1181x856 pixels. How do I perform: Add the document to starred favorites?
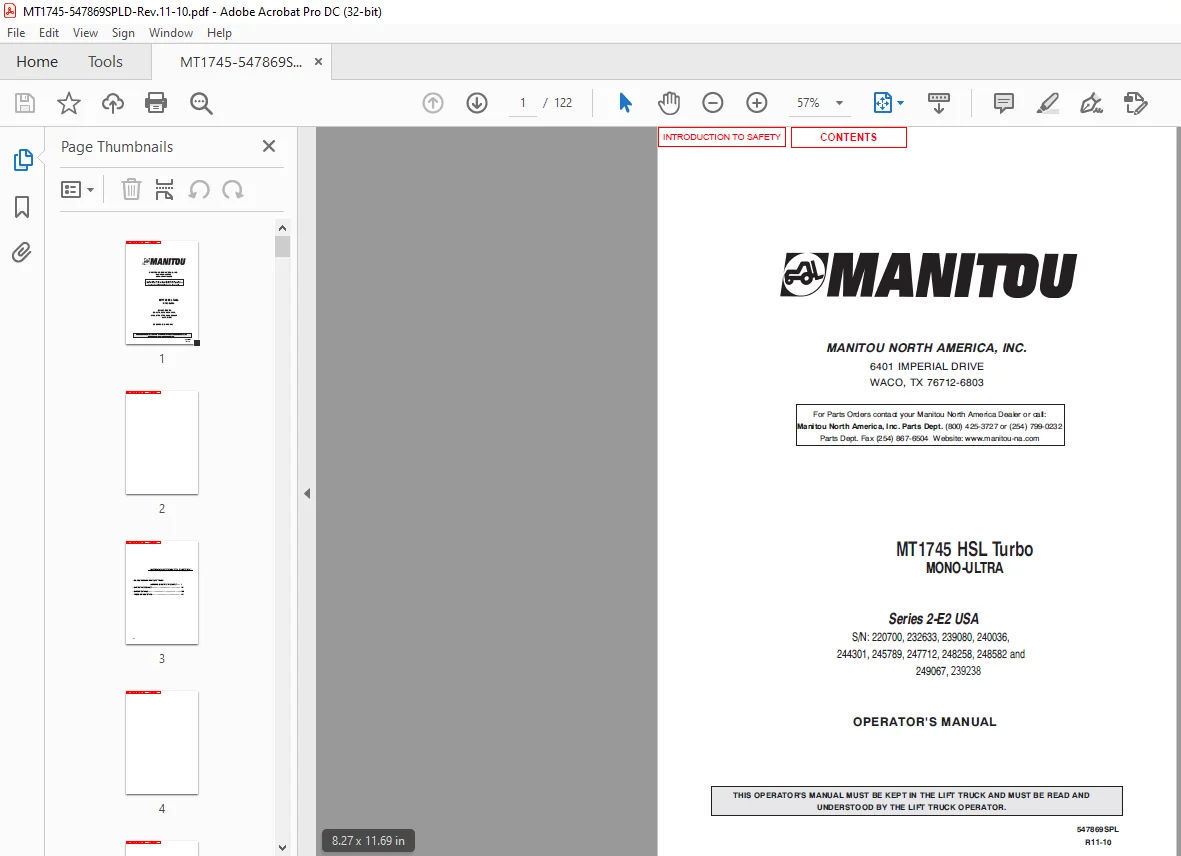tap(69, 103)
